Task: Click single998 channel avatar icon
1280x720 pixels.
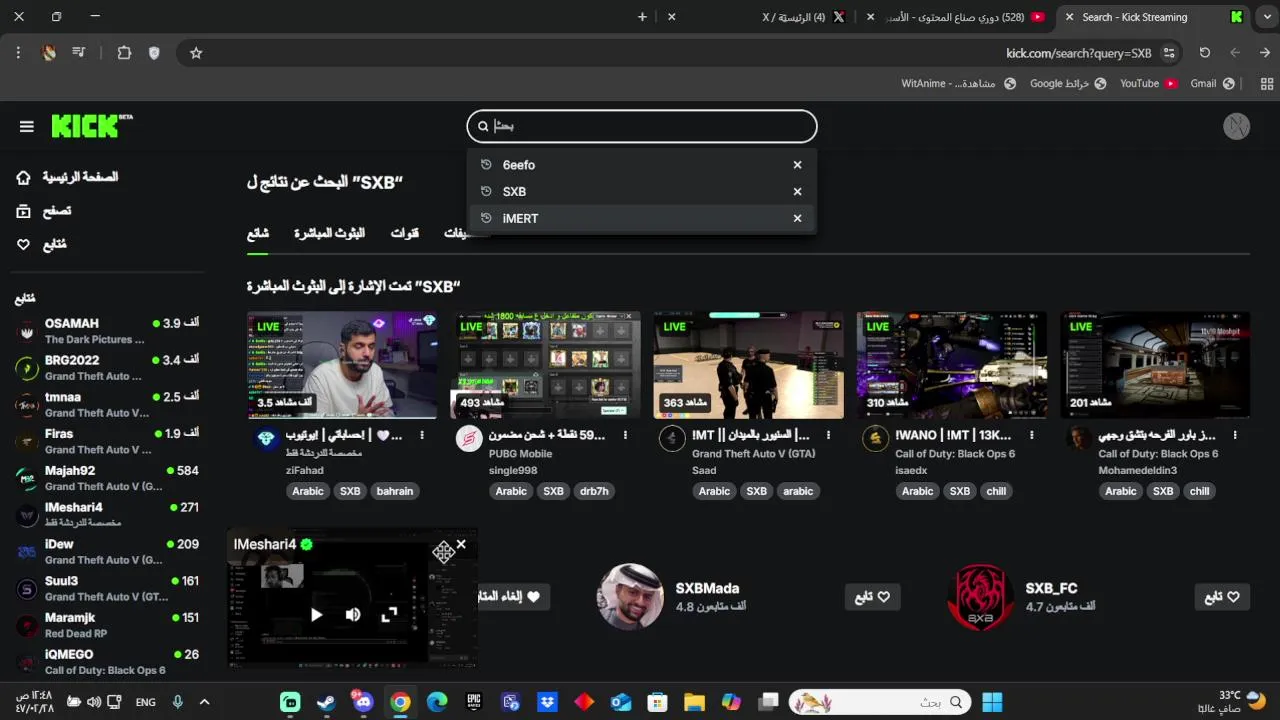Action: click(469, 439)
